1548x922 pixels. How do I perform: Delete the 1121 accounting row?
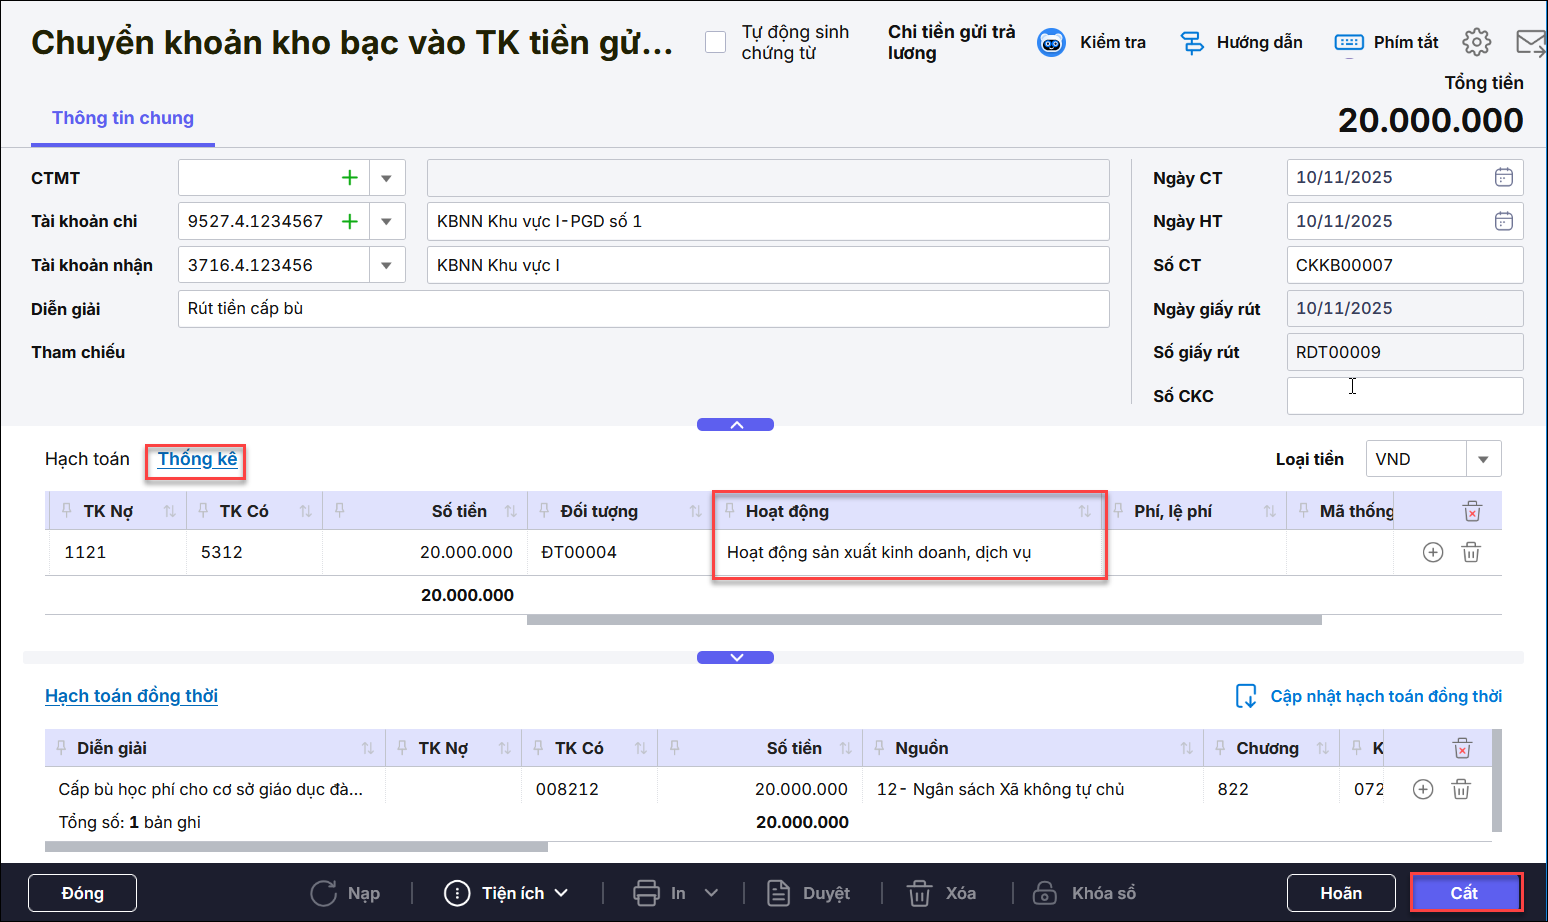click(1471, 552)
